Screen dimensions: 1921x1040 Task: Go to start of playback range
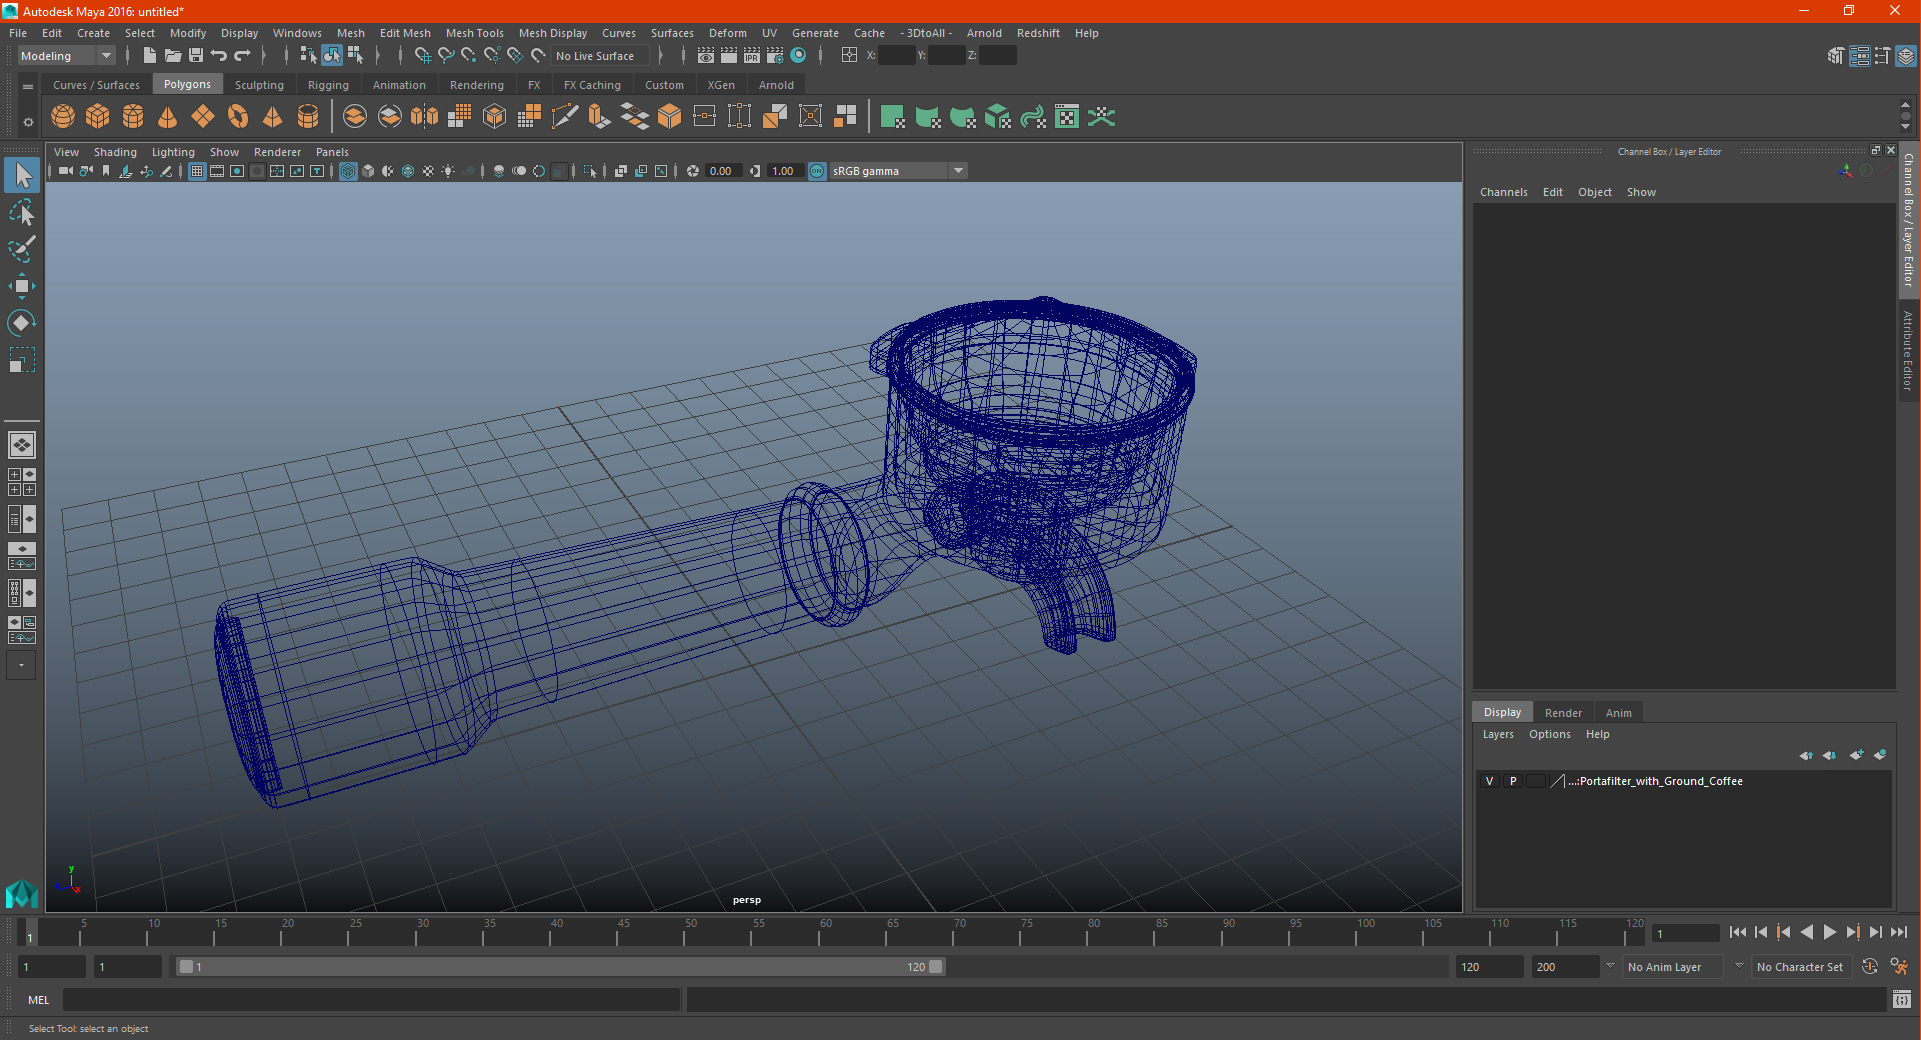[1738, 932]
